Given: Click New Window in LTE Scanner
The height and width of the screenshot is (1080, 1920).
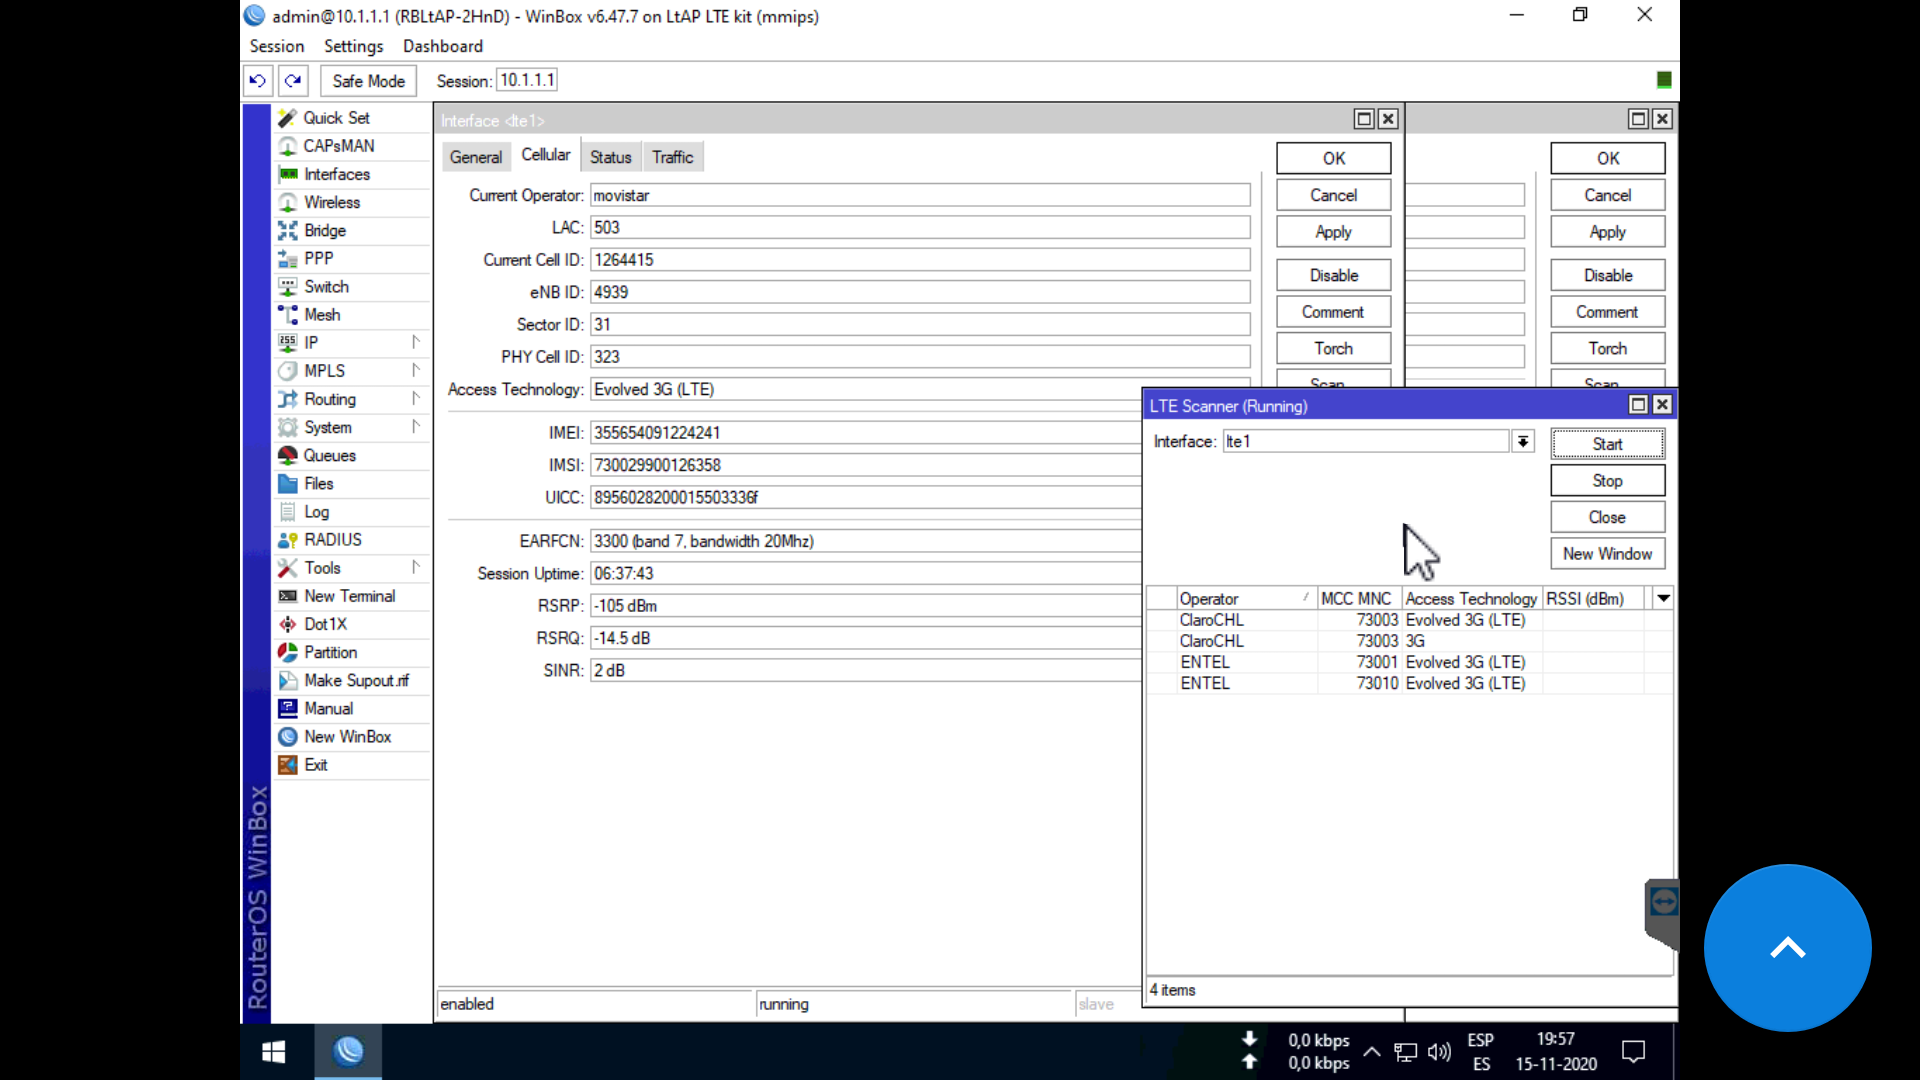Looking at the screenshot, I should click(1607, 554).
